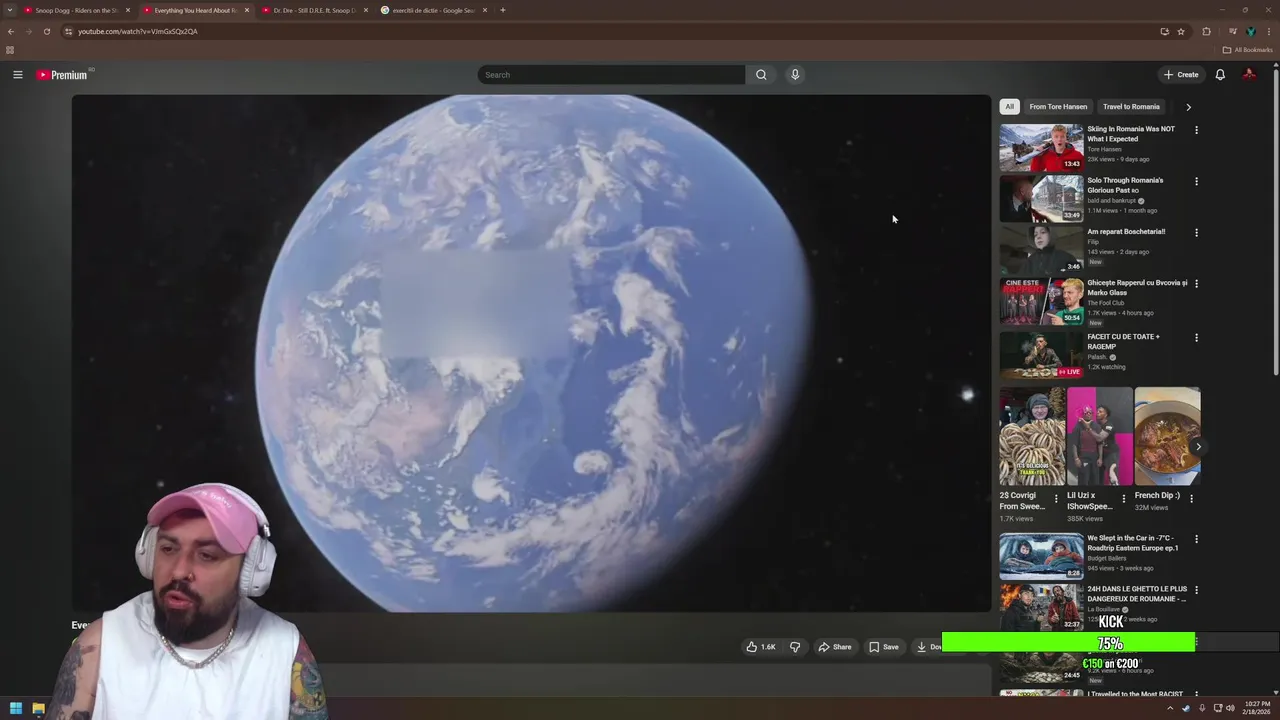This screenshot has width=1280, height=720.
Task: Save the video to a playlist
Action: (884, 647)
